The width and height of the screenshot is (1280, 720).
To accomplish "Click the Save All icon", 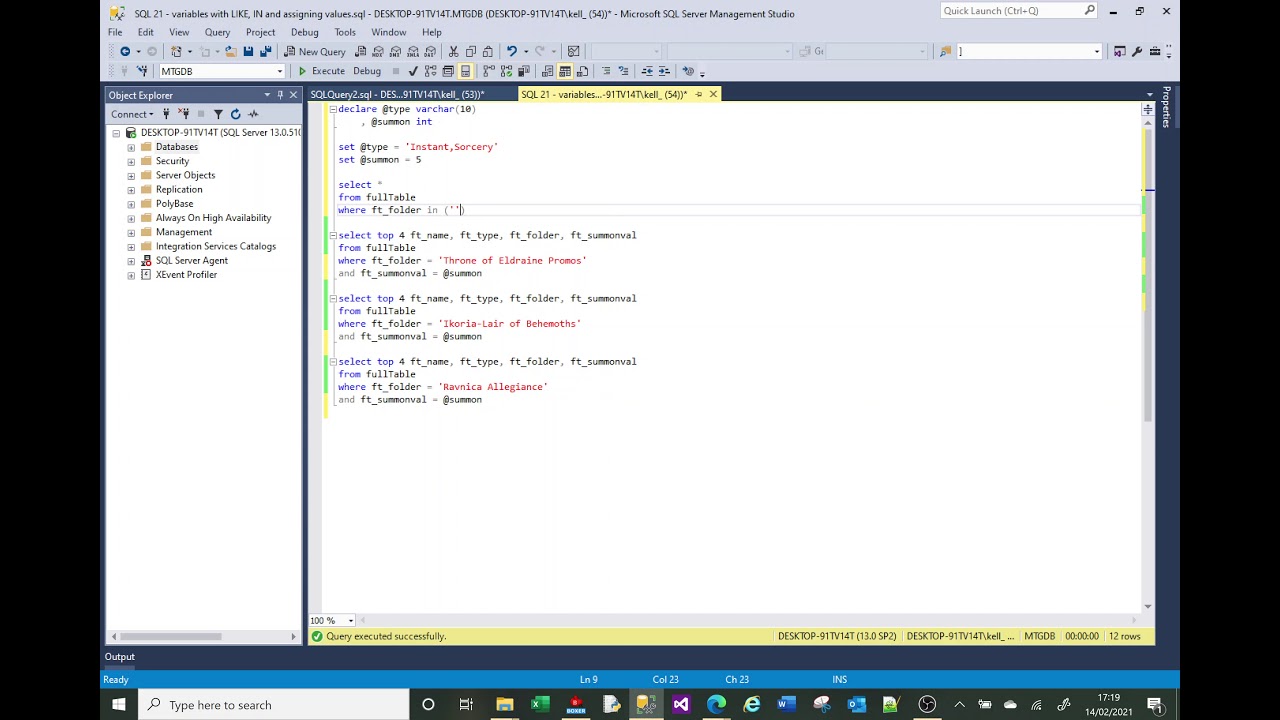I will (x=265, y=51).
